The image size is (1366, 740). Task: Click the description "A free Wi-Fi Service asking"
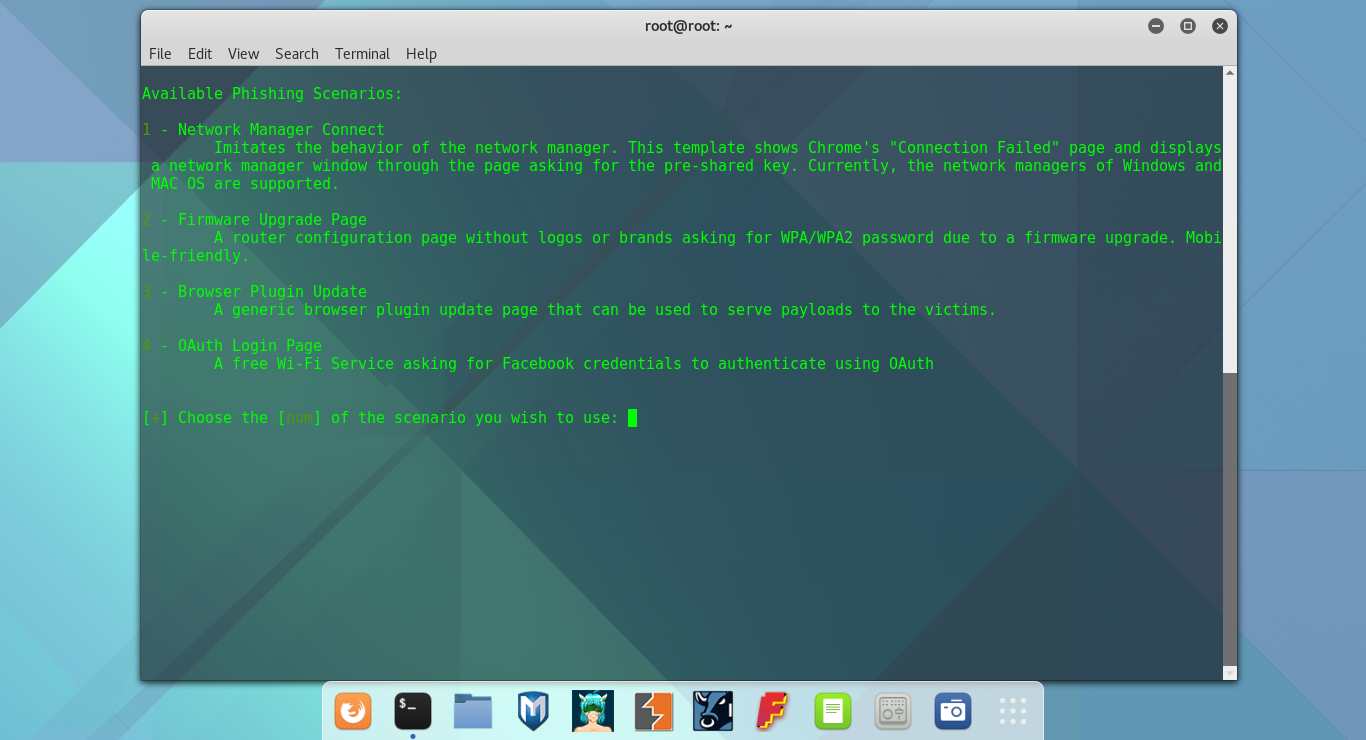click(574, 364)
